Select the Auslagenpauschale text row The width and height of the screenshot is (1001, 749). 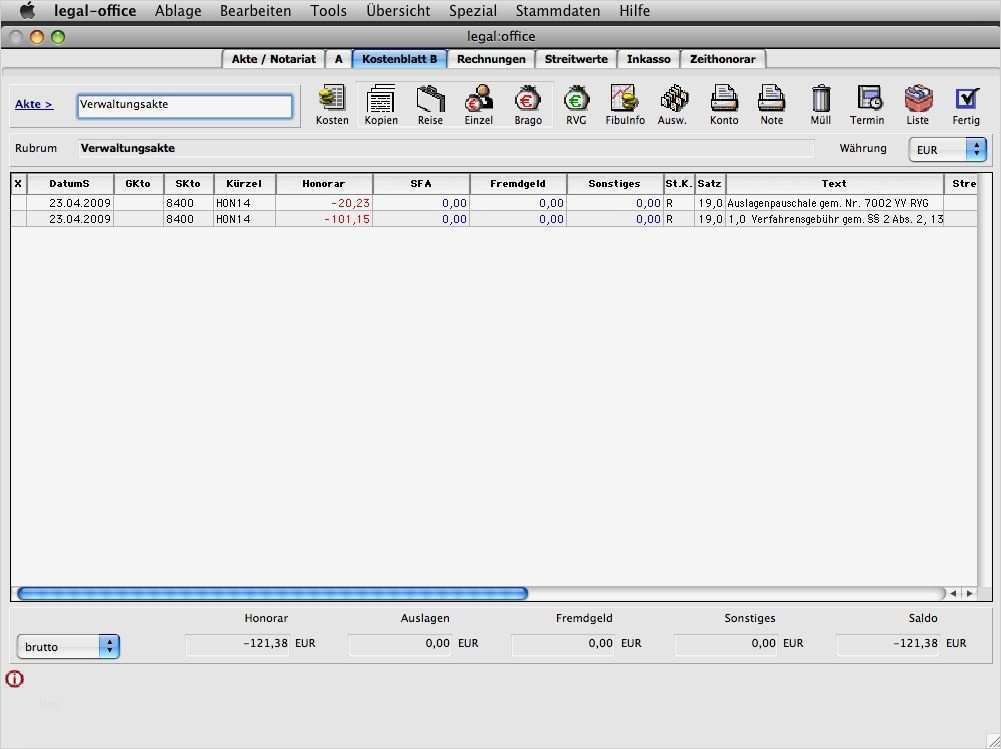pyautogui.click(x=834, y=203)
